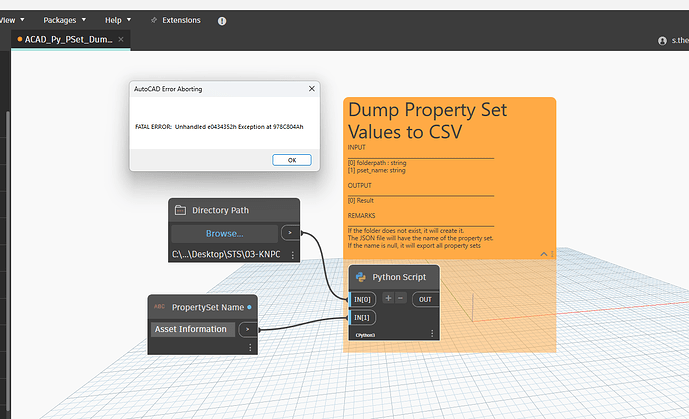Click the notification alert icon in menu bar
The height and width of the screenshot is (419, 689).
pyautogui.click(x=222, y=21)
